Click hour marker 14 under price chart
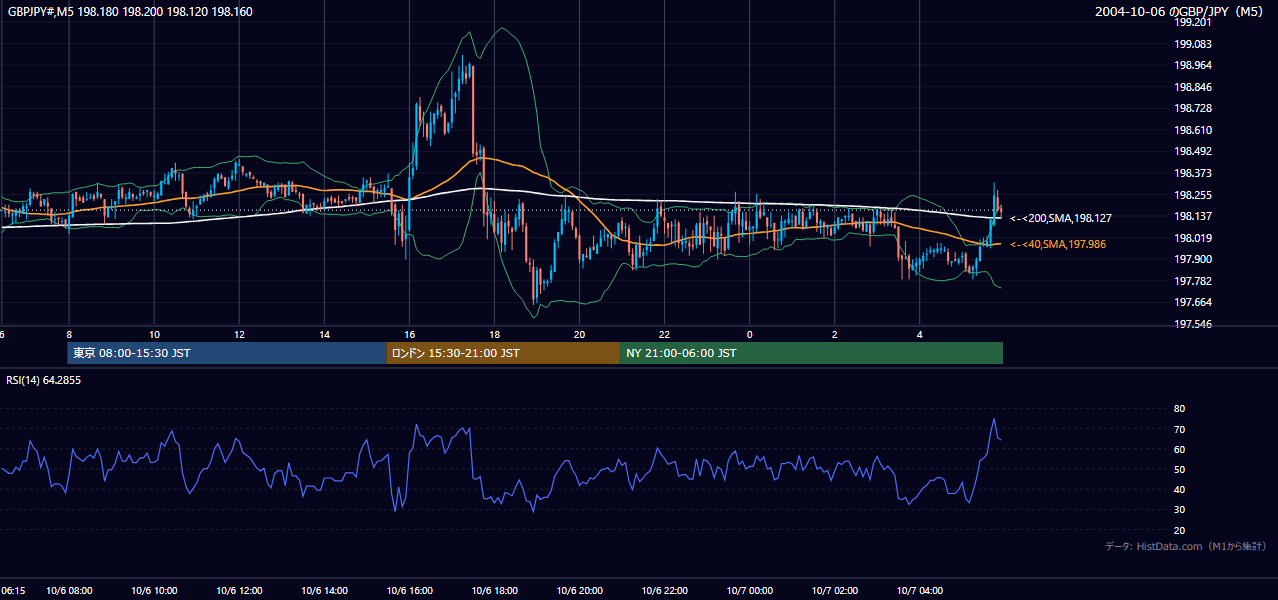Viewport: 1278px width, 600px height. pyautogui.click(x=324, y=334)
